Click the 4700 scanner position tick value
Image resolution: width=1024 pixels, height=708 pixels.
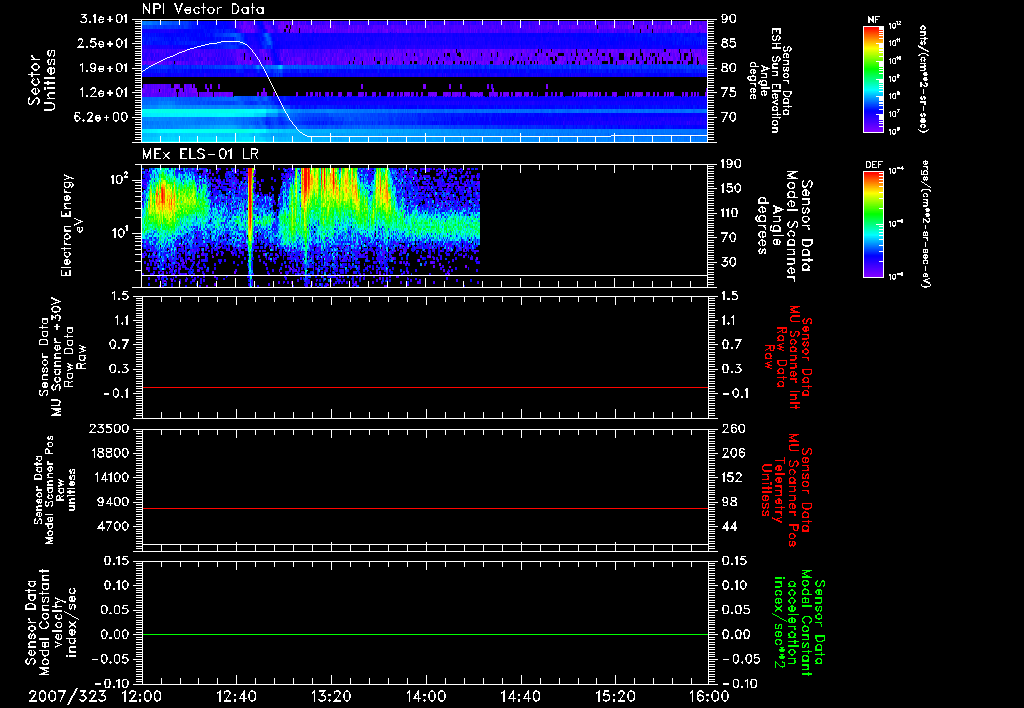[x=113, y=526]
